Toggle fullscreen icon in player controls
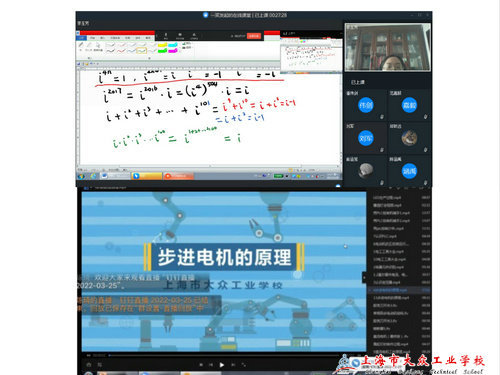Image resolution: width=500 pixels, height=375 pixels. click(244, 365)
